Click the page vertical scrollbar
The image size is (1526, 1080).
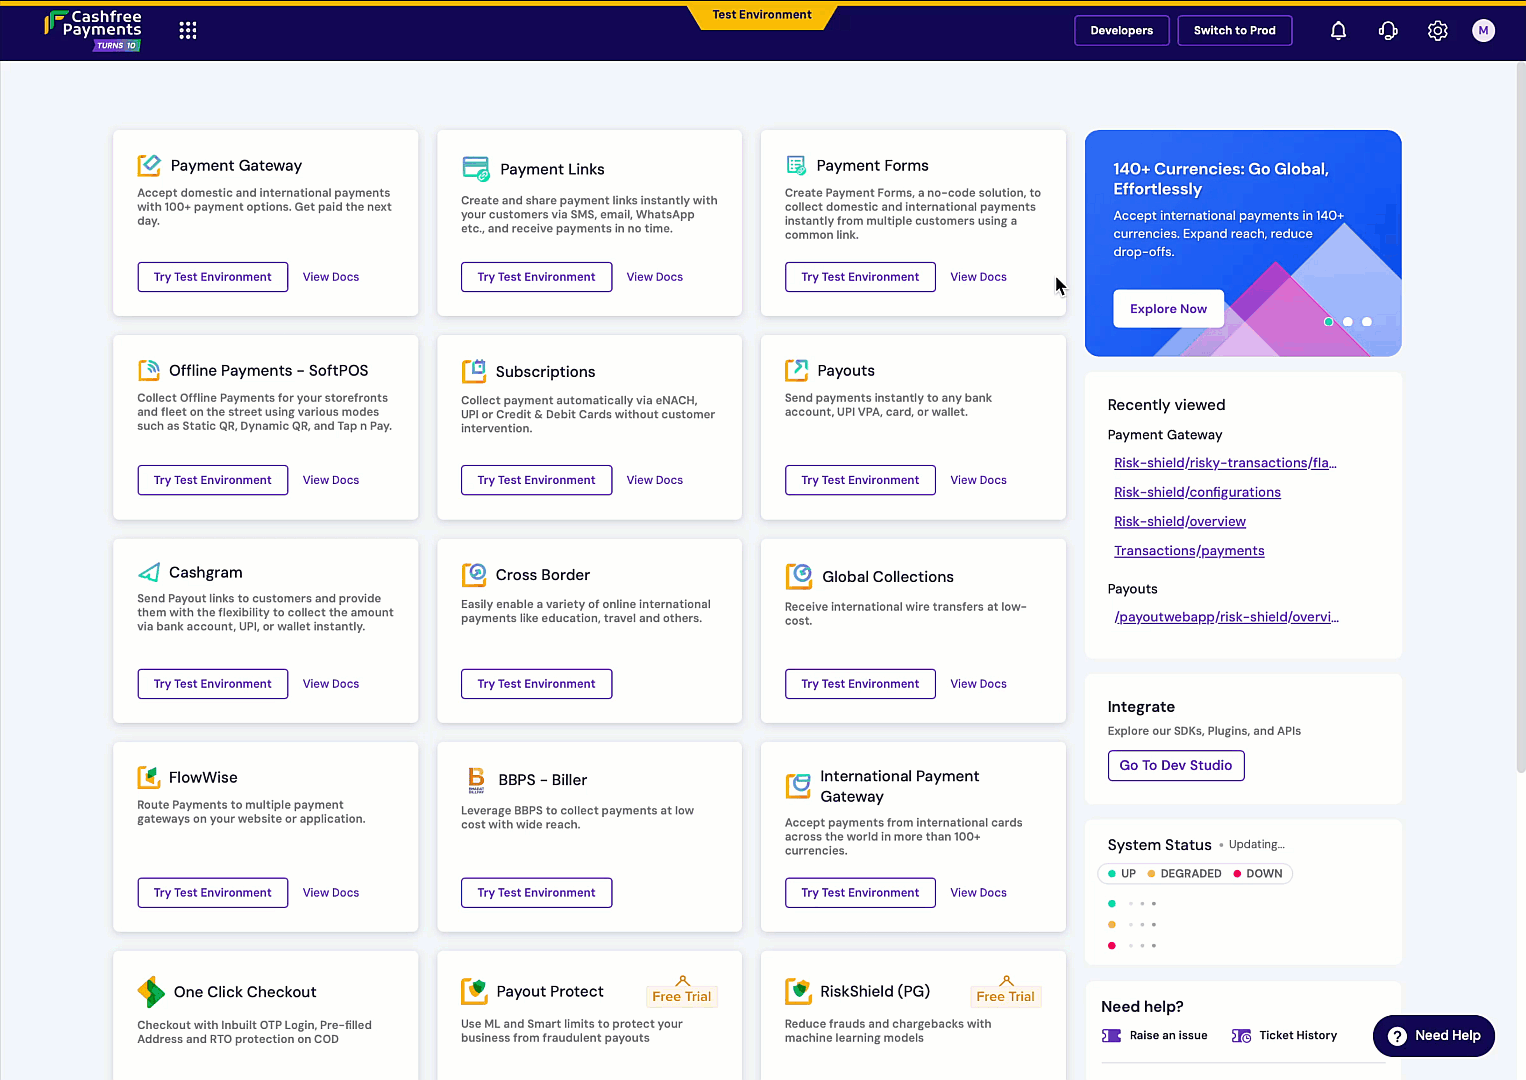tap(1521, 417)
